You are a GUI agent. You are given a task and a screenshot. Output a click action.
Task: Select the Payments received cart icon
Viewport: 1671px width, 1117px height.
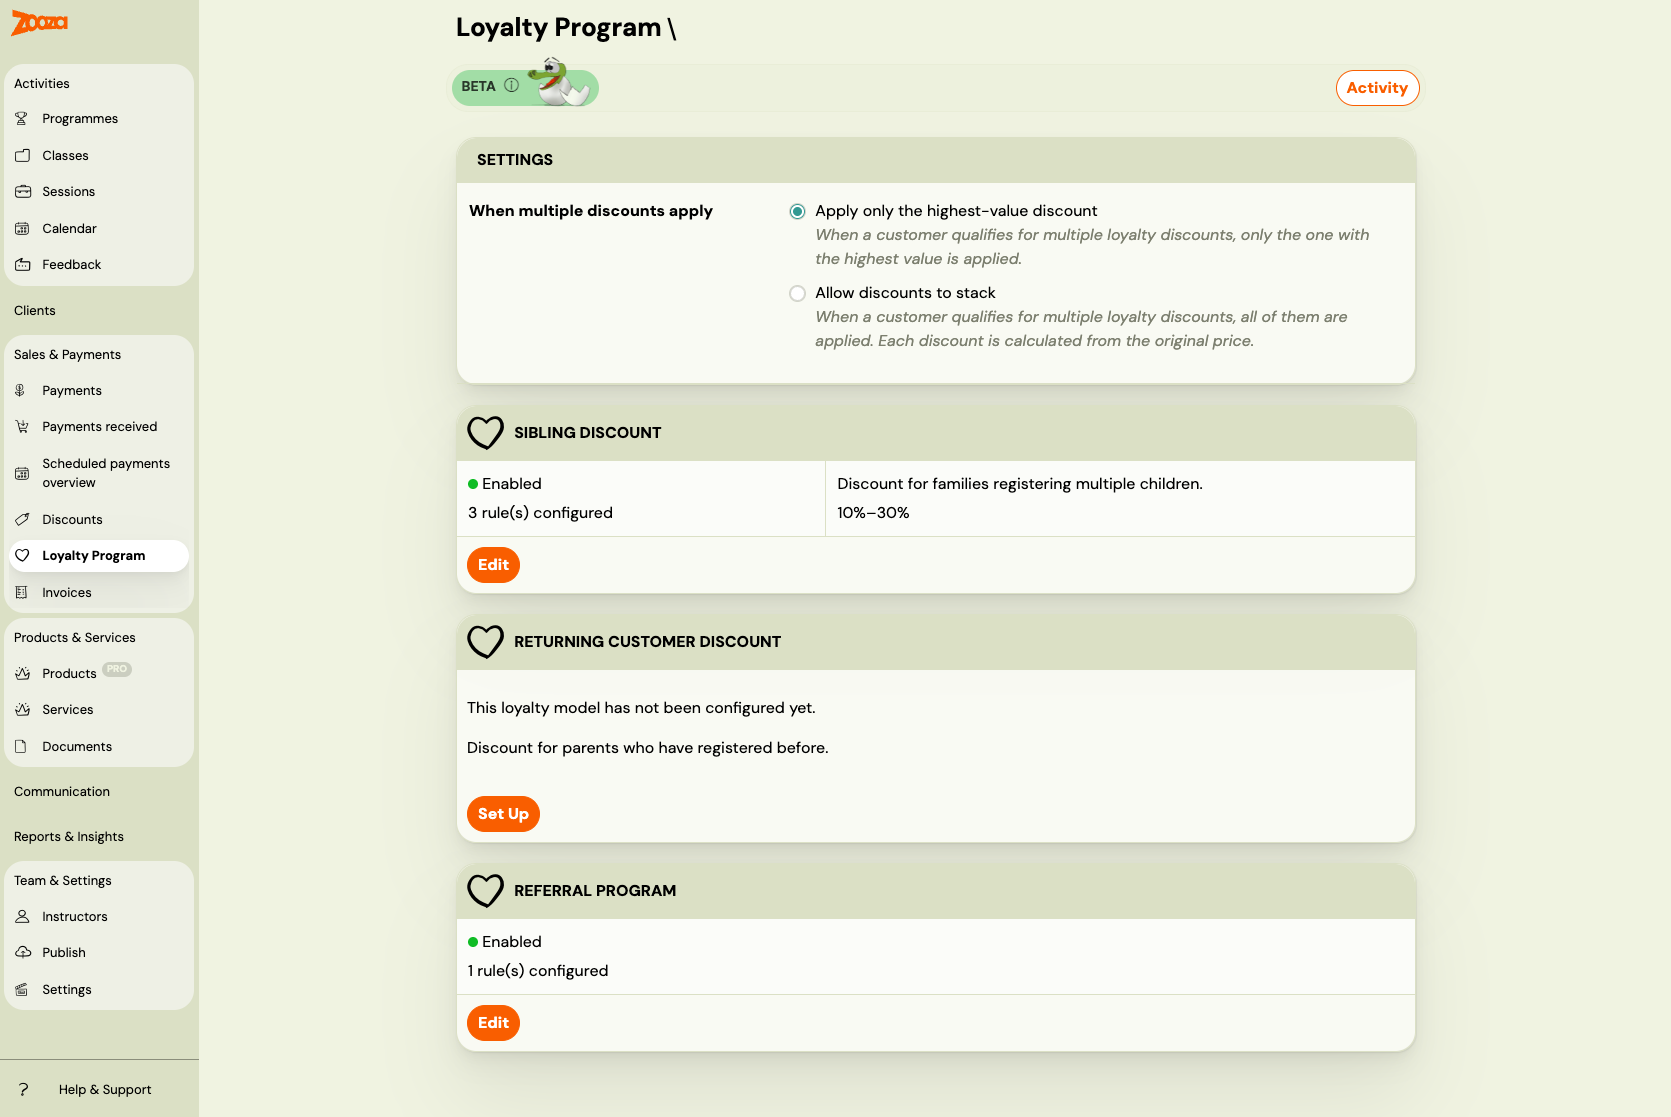click(x=23, y=426)
